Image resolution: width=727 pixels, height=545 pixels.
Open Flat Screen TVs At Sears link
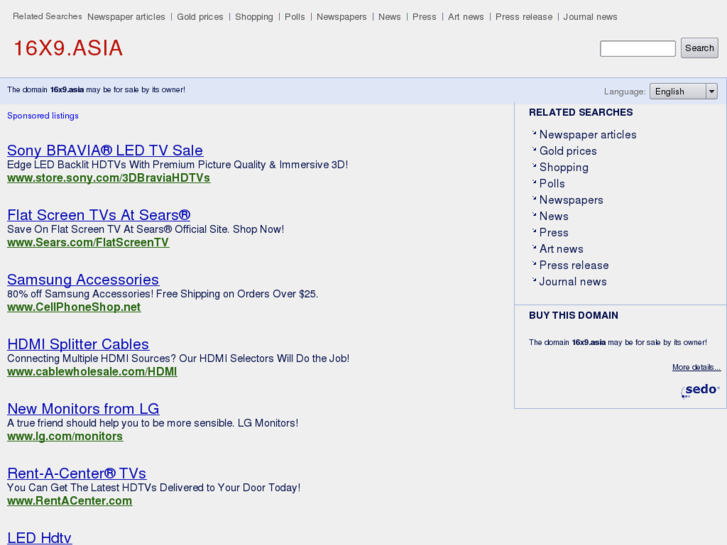click(x=99, y=215)
